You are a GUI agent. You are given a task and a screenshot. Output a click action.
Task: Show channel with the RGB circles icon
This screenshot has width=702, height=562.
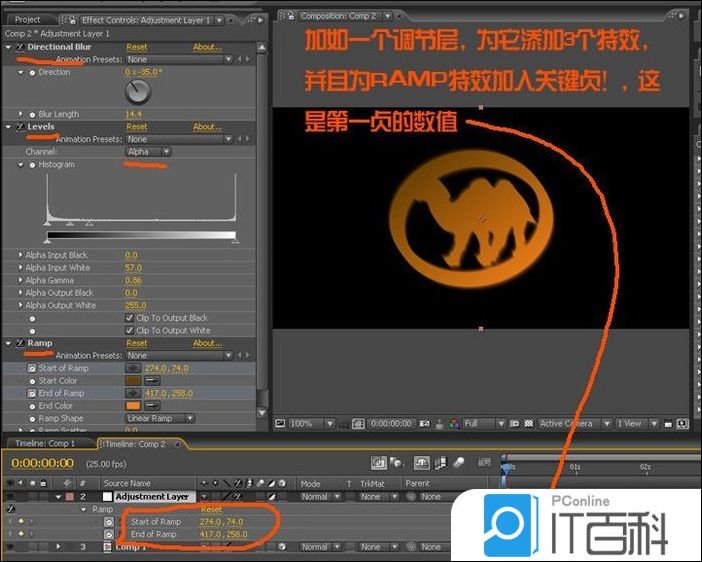pyautogui.click(x=454, y=423)
